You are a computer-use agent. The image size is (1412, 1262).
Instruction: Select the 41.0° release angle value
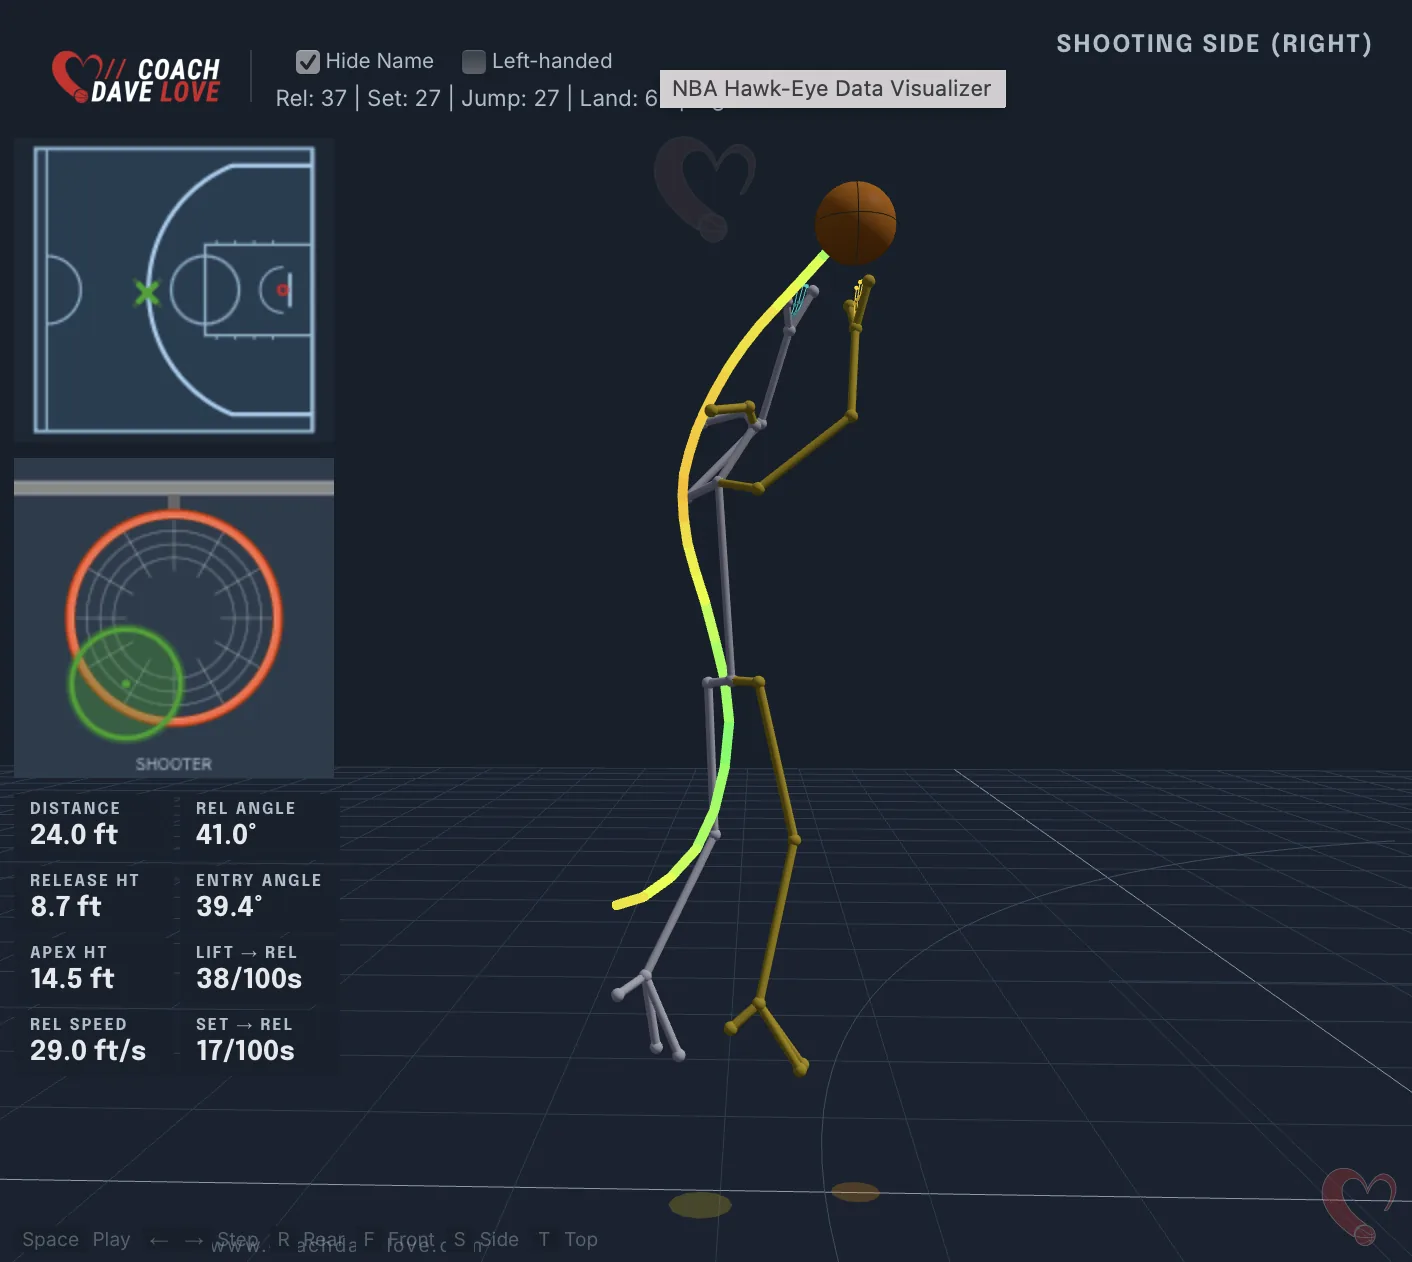(226, 834)
